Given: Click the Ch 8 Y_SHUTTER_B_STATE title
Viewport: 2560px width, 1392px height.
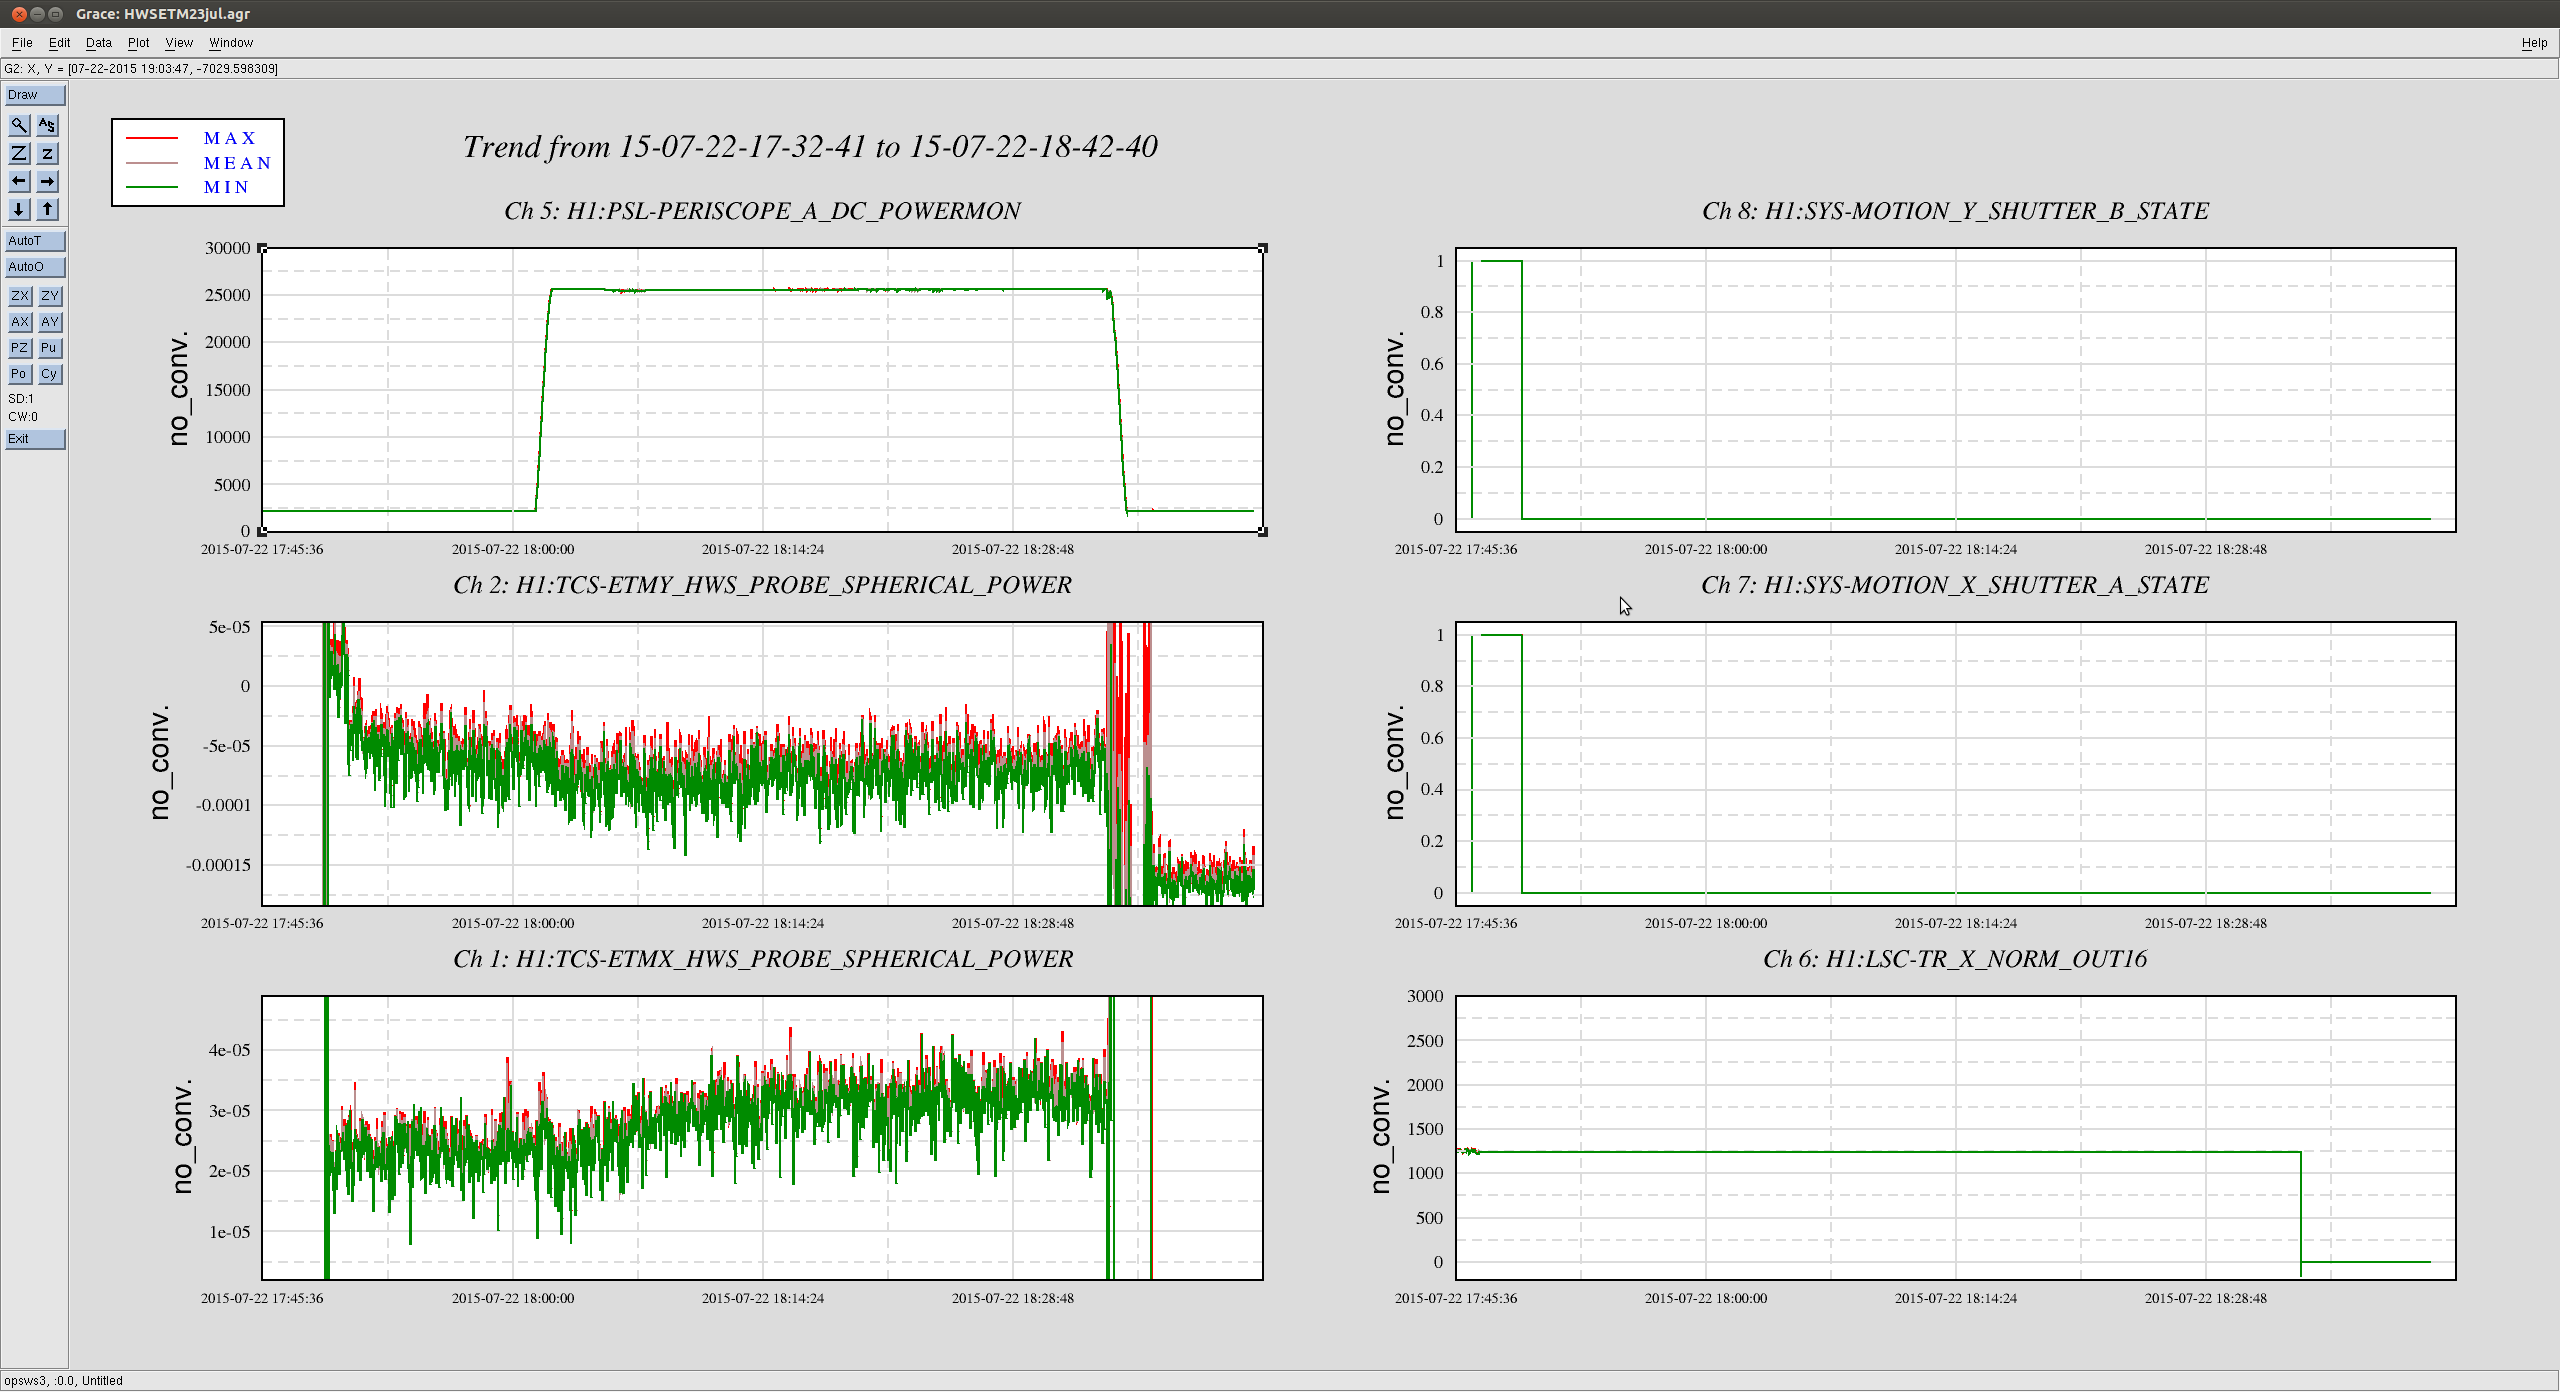Looking at the screenshot, I should 1955,211.
